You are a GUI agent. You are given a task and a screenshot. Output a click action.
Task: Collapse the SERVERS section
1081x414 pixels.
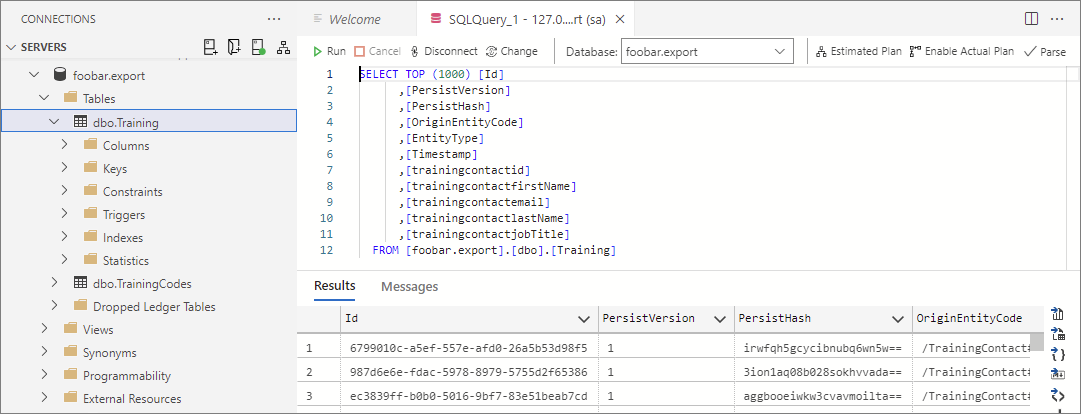click(12, 47)
